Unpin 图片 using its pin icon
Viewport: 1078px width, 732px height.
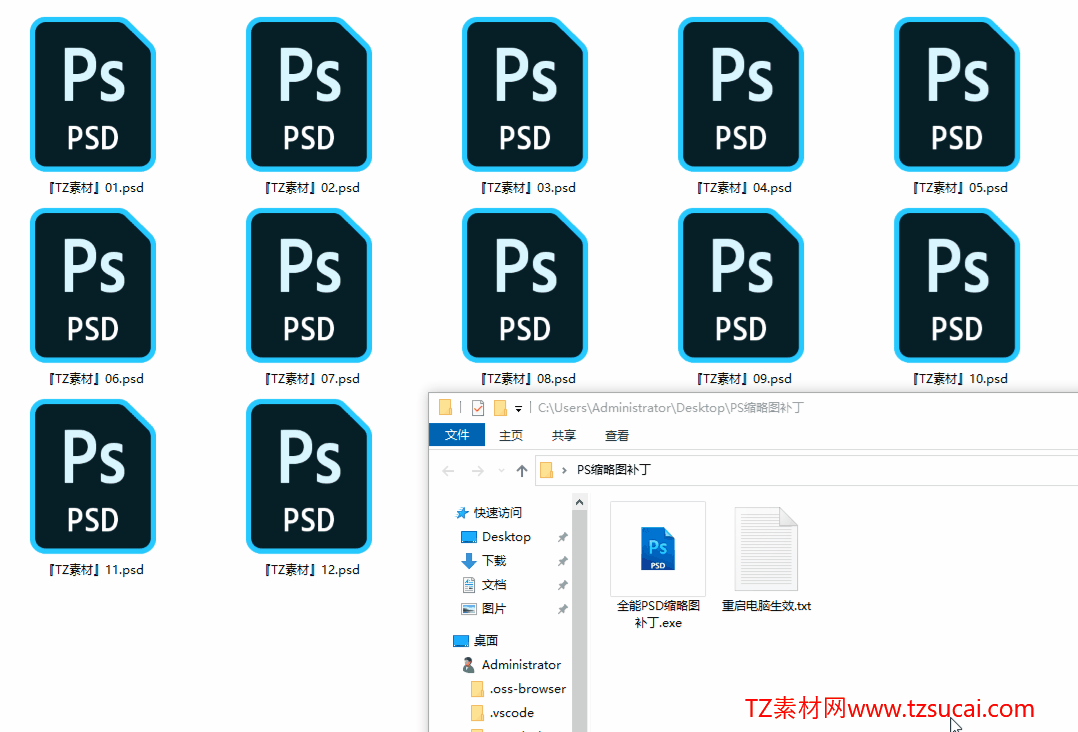pyautogui.click(x=562, y=609)
